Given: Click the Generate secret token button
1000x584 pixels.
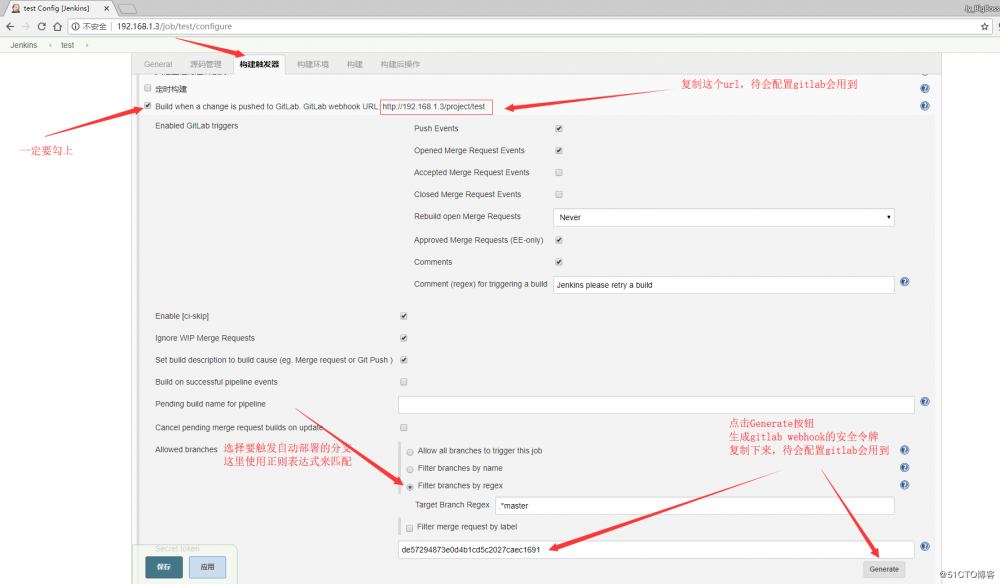Looking at the screenshot, I should pyautogui.click(x=883, y=568).
